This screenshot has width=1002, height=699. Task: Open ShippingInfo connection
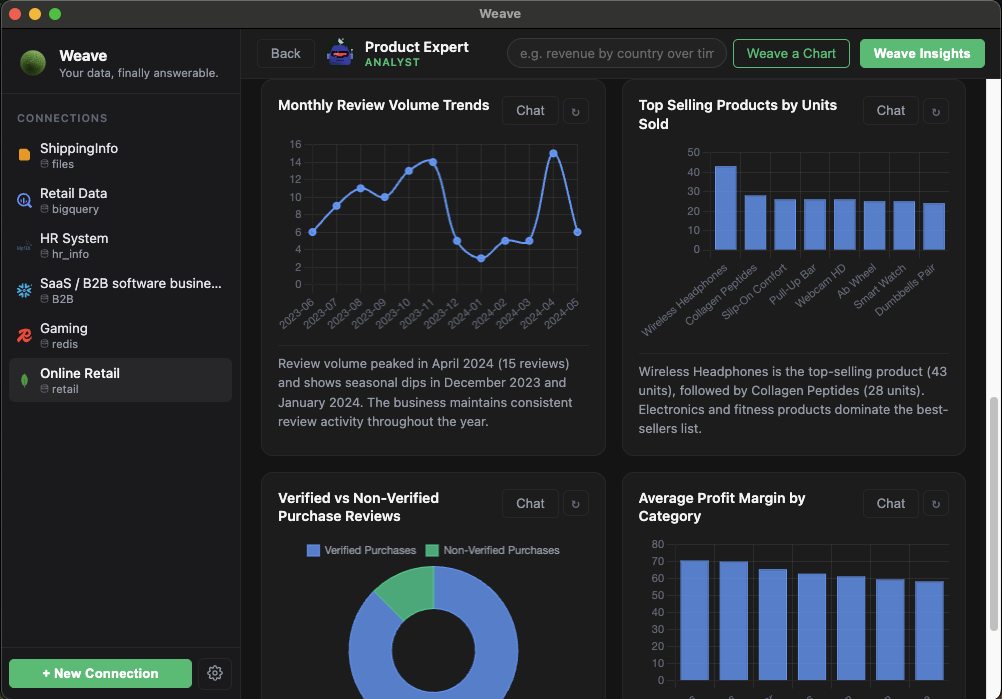[120, 155]
